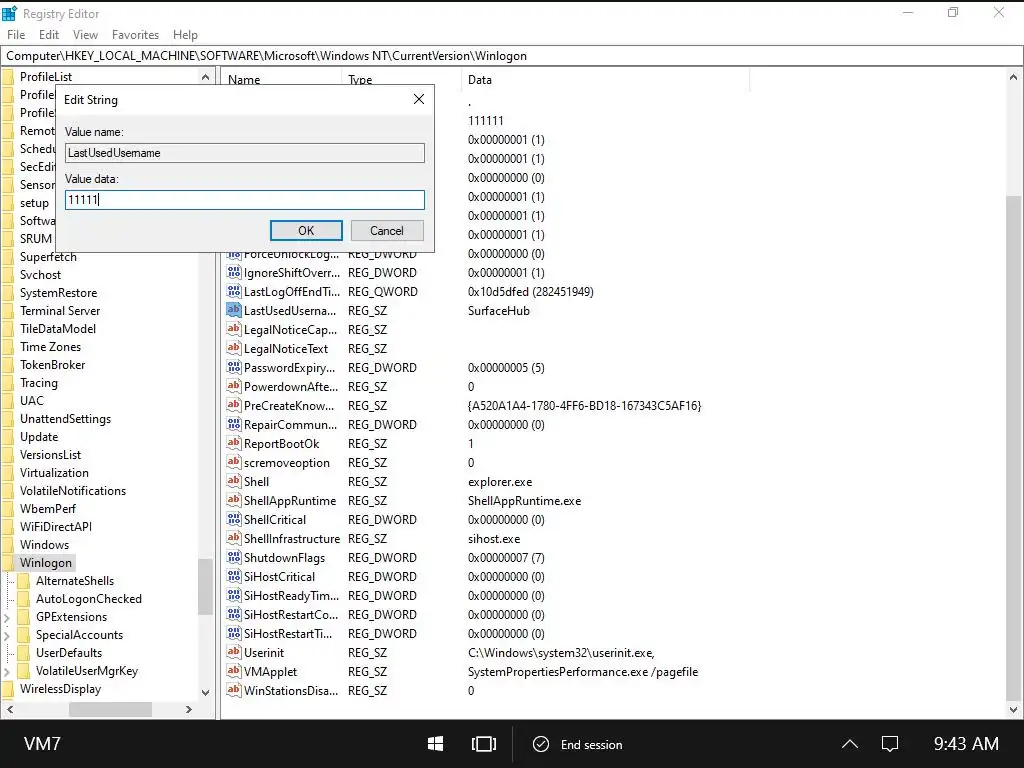
Task: Select the VolatileNotifications key
Action: point(73,490)
